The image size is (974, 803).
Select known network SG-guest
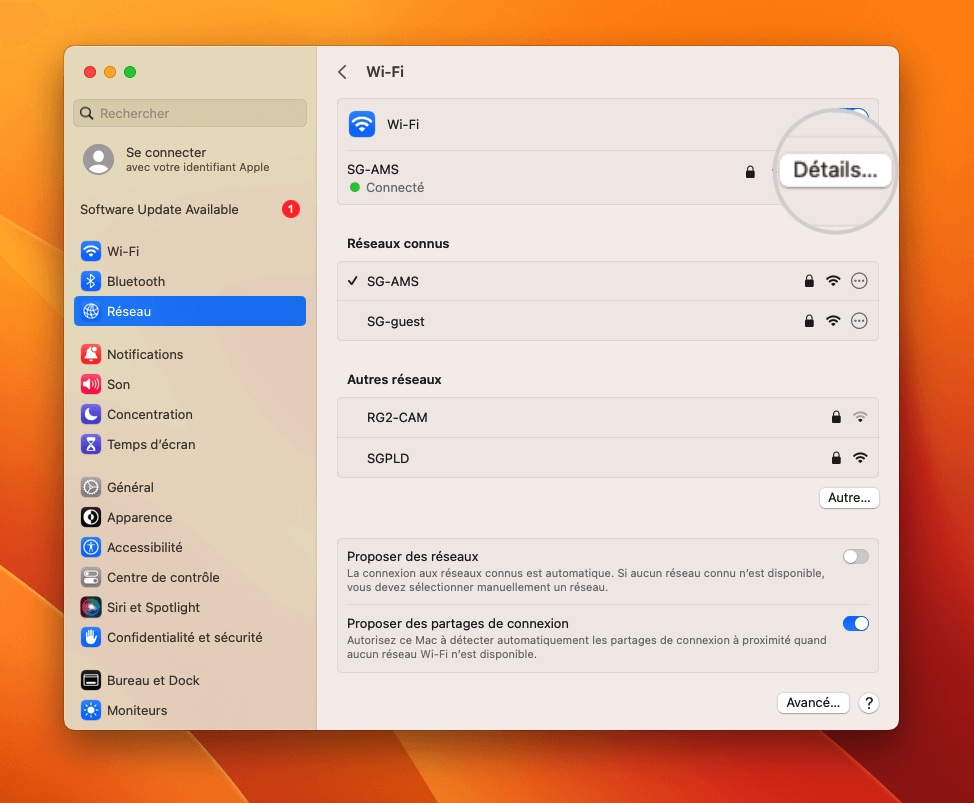(608, 321)
